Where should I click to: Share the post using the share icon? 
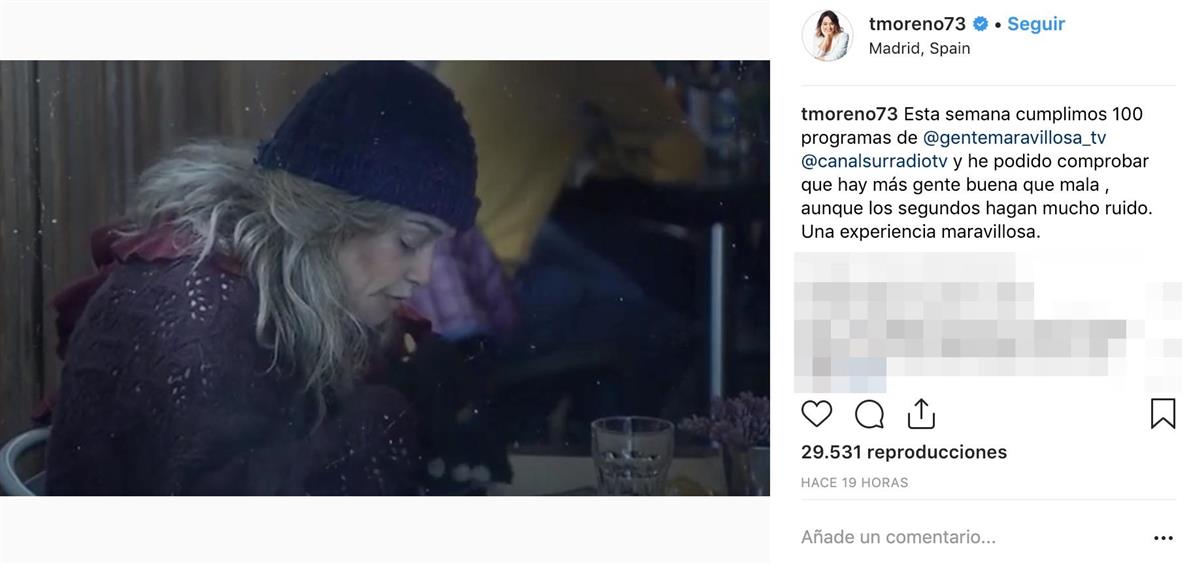(921, 413)
